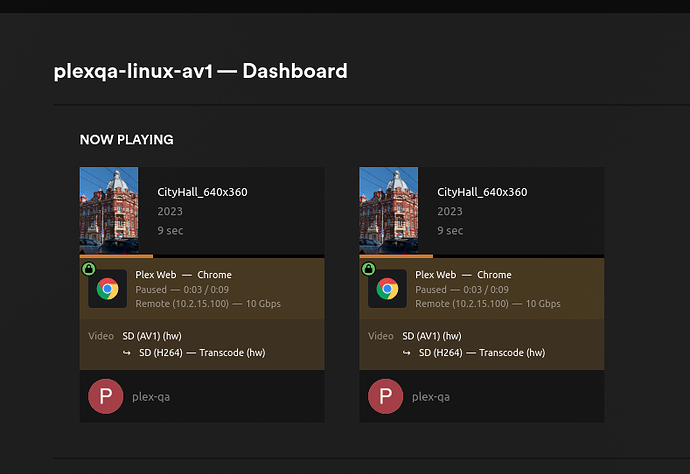Click the plexqa-linux-av1 Dashboard page title

click(200, 71)
